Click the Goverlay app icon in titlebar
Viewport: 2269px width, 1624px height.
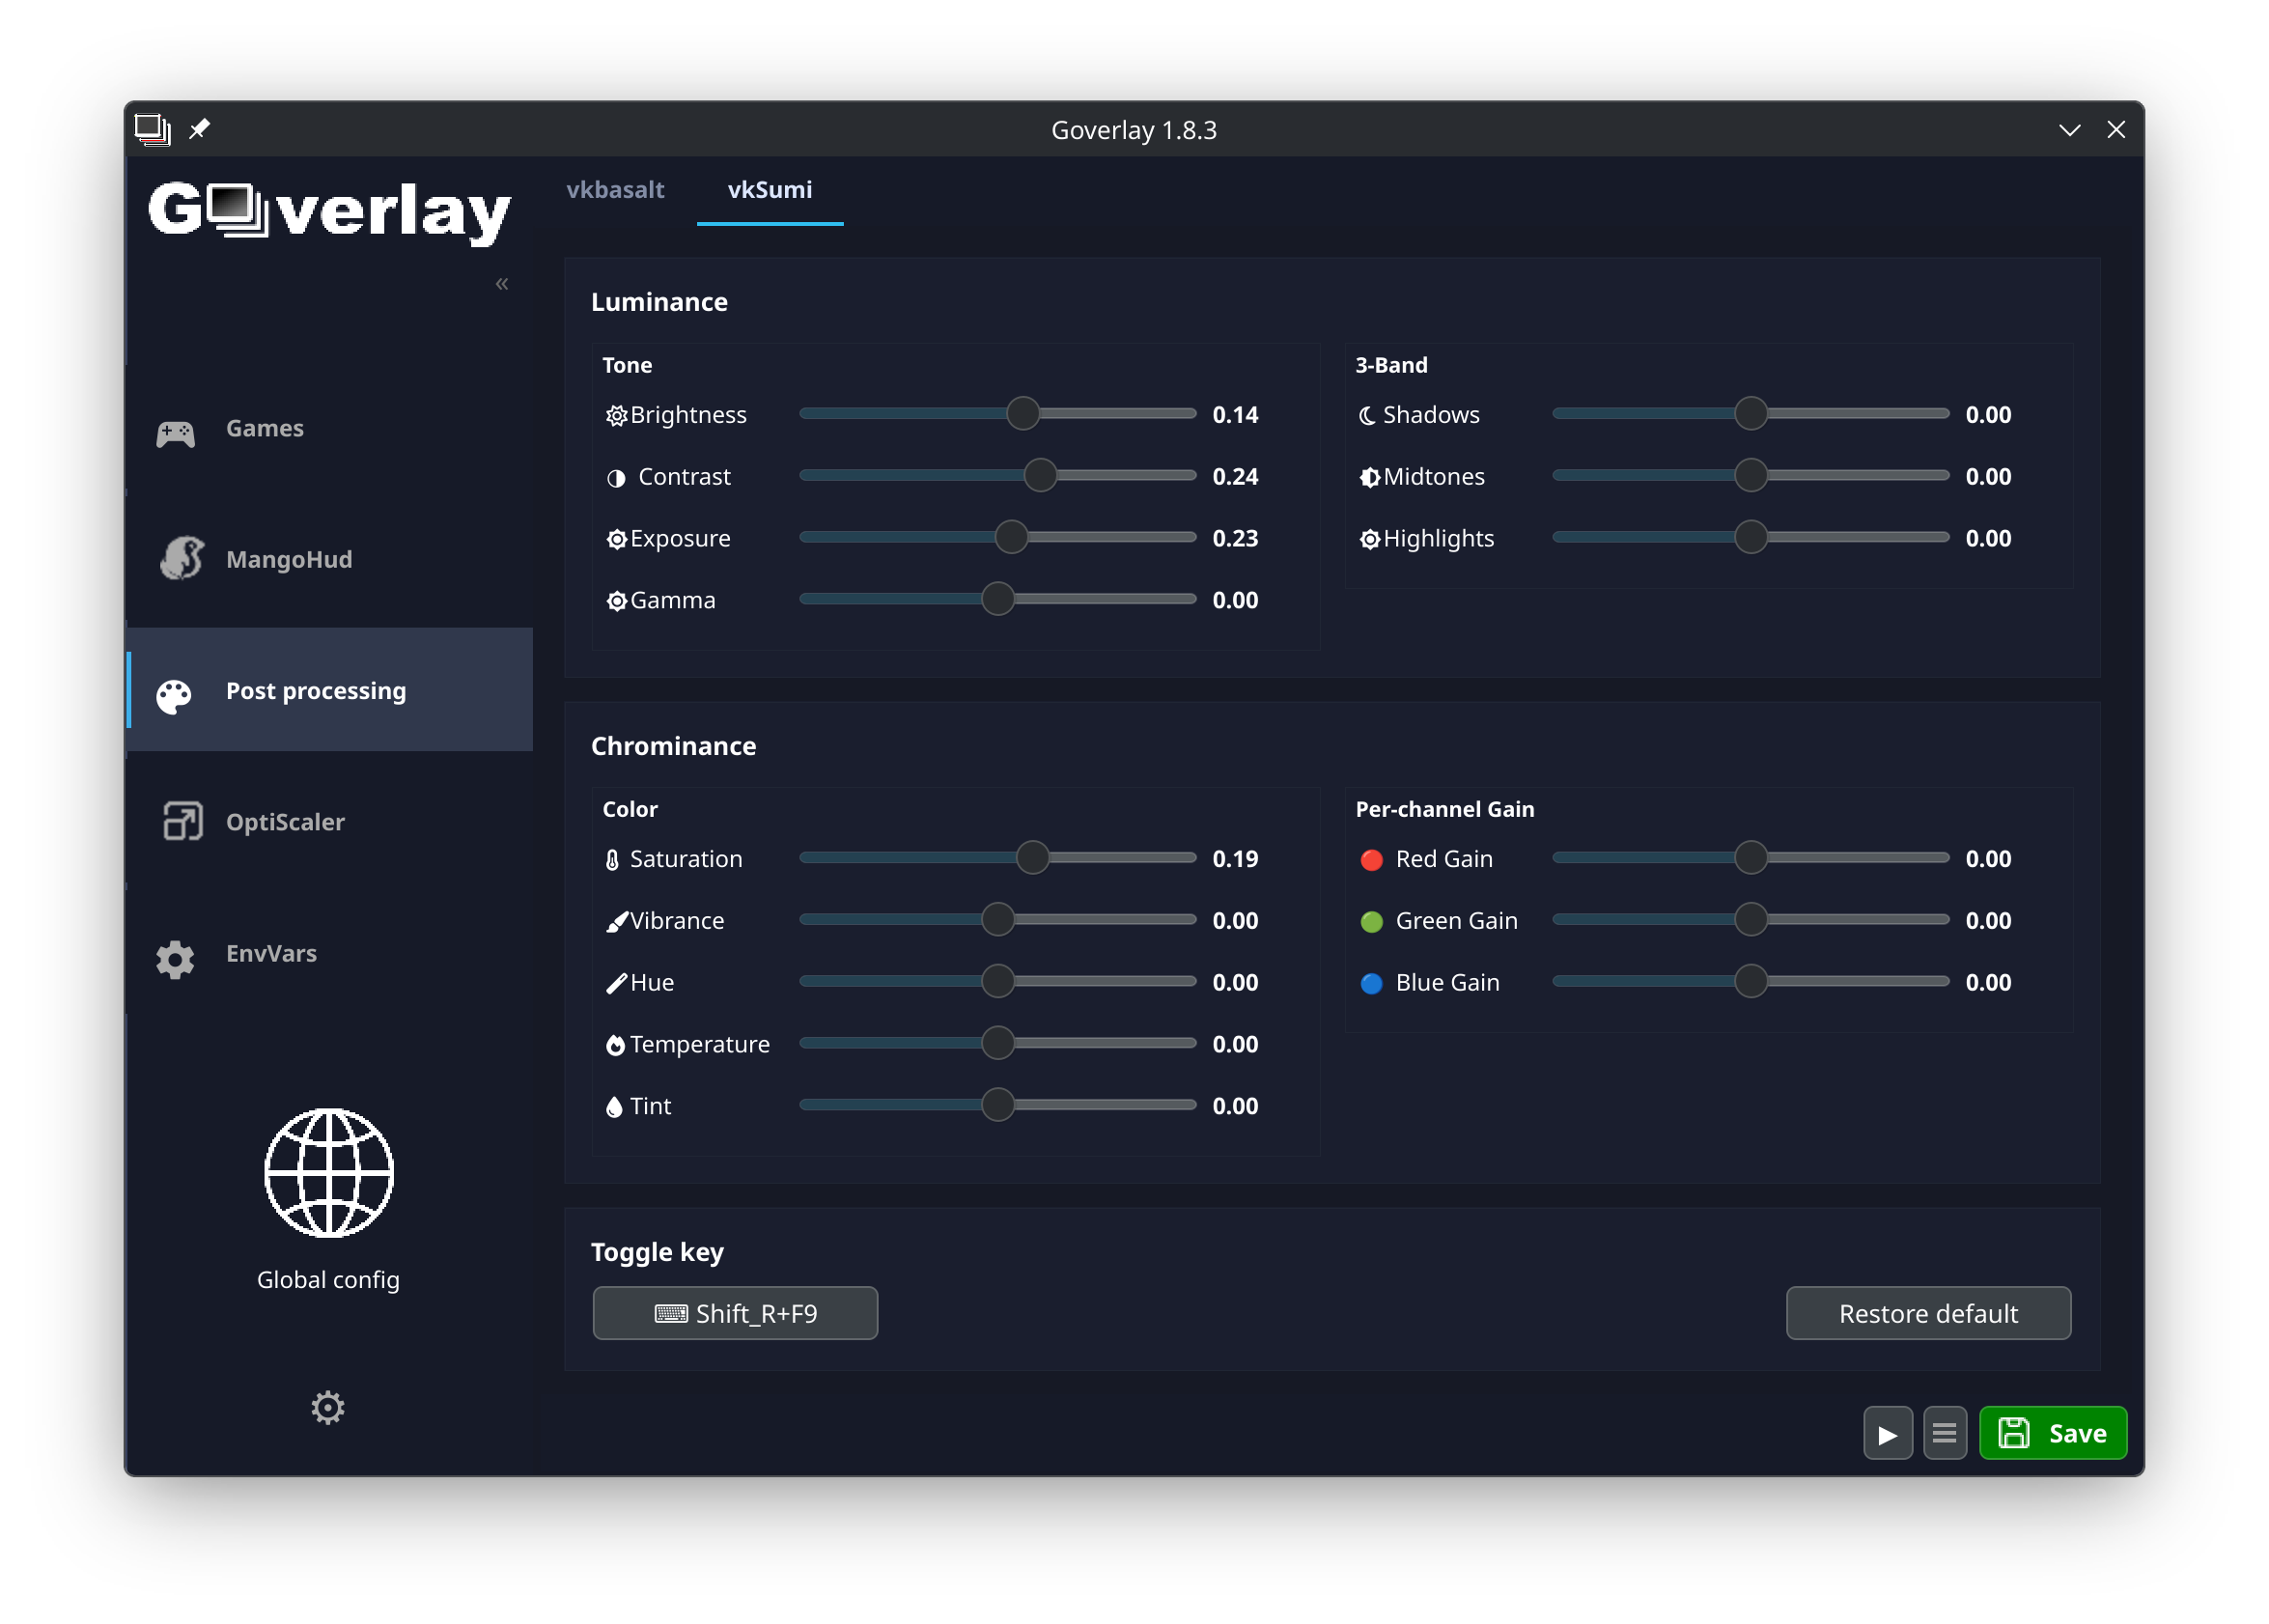153,129
